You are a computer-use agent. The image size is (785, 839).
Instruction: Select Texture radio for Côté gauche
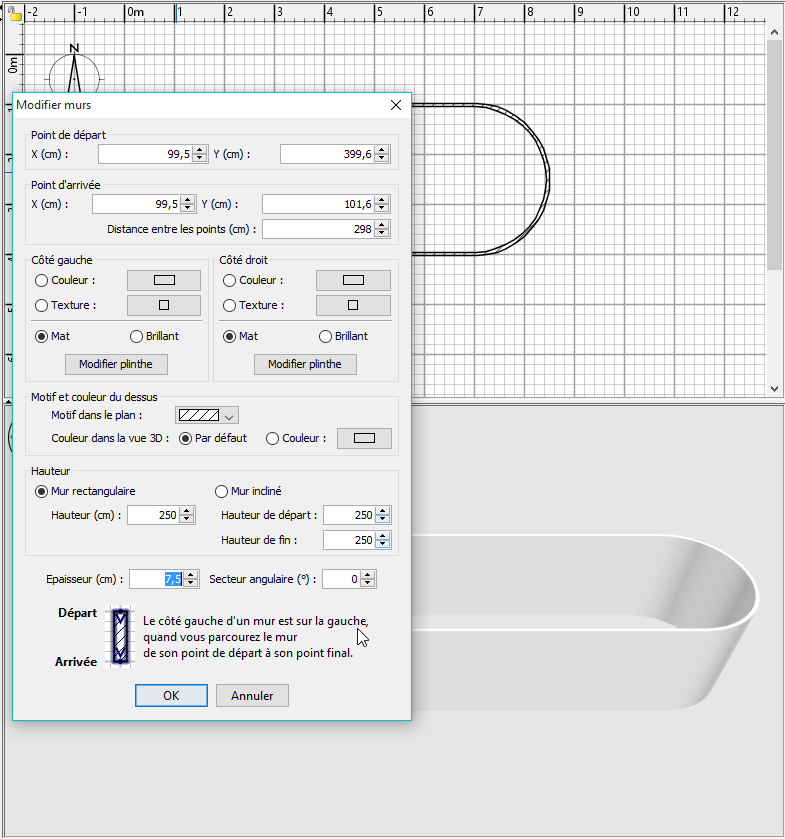click(x=41, y=306)
